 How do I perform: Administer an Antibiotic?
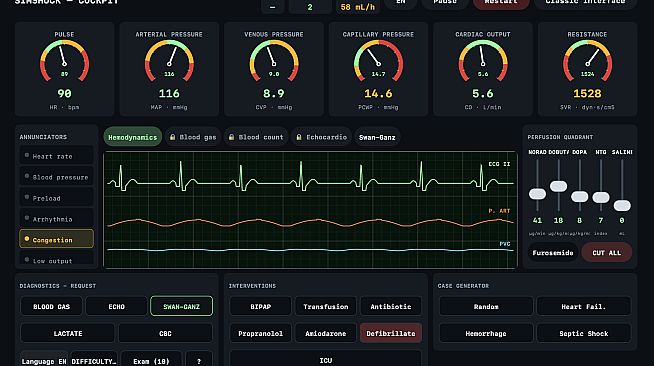click(391, 306)
